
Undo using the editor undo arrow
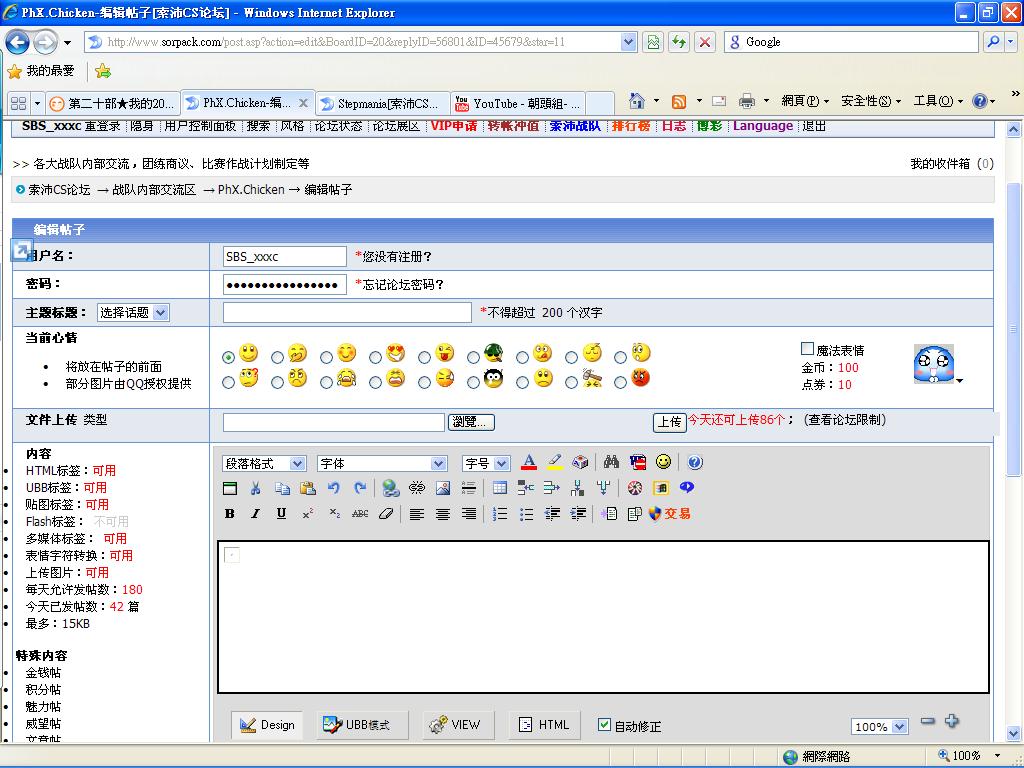tap(334, 489)
